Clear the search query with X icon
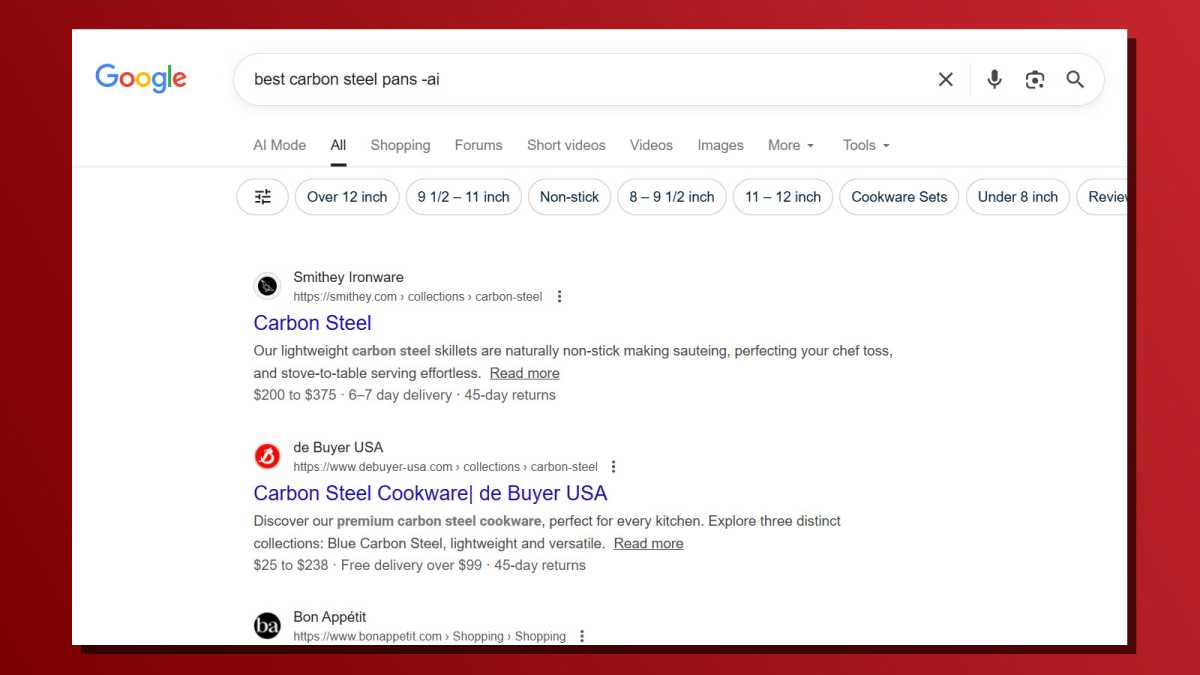The width and height of the screenshot is (1200, 675). pyautogui.click(x=945, y=80)
